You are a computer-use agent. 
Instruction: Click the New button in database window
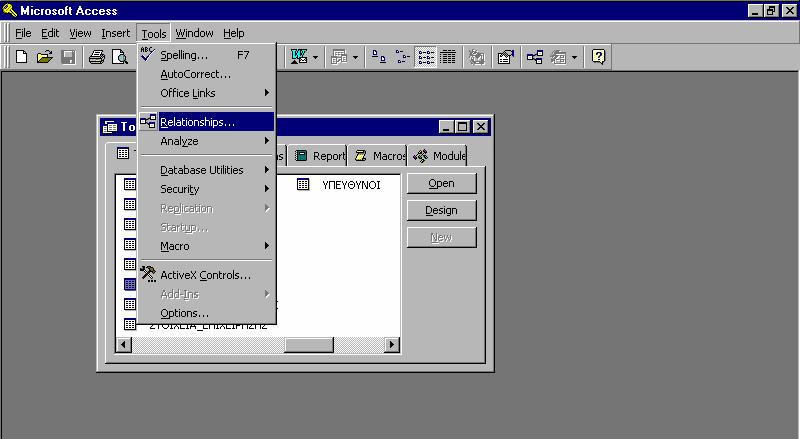[x=441, y=237]
